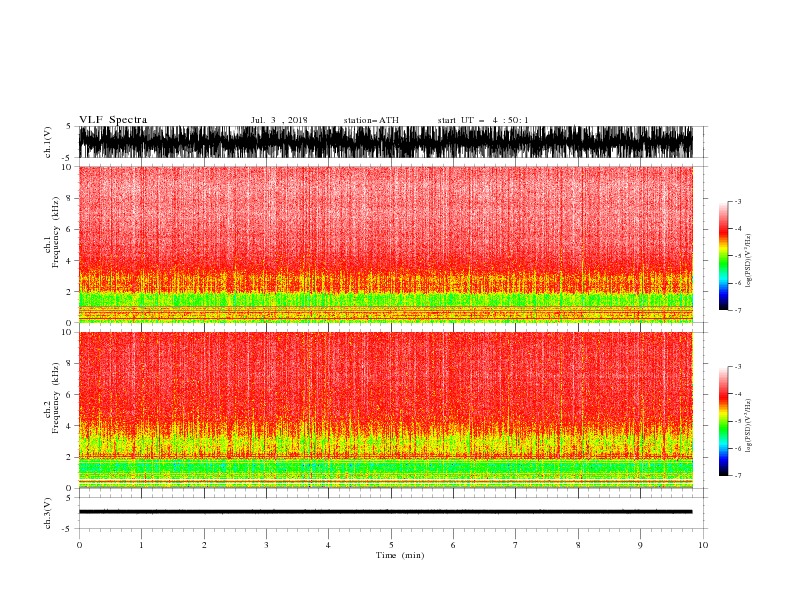Click the time axis tick label "7"

(x=516, y=545)
